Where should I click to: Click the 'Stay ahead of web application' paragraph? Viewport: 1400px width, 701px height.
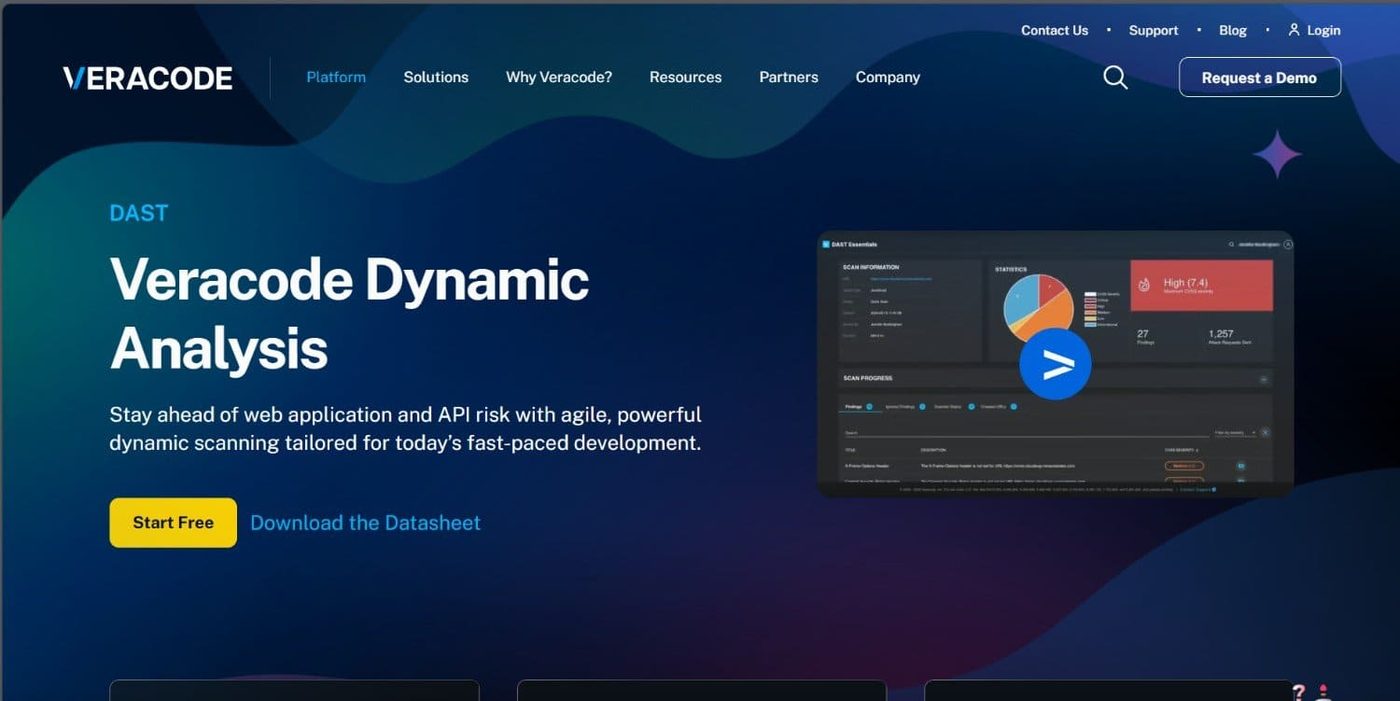tap(405, 428)
